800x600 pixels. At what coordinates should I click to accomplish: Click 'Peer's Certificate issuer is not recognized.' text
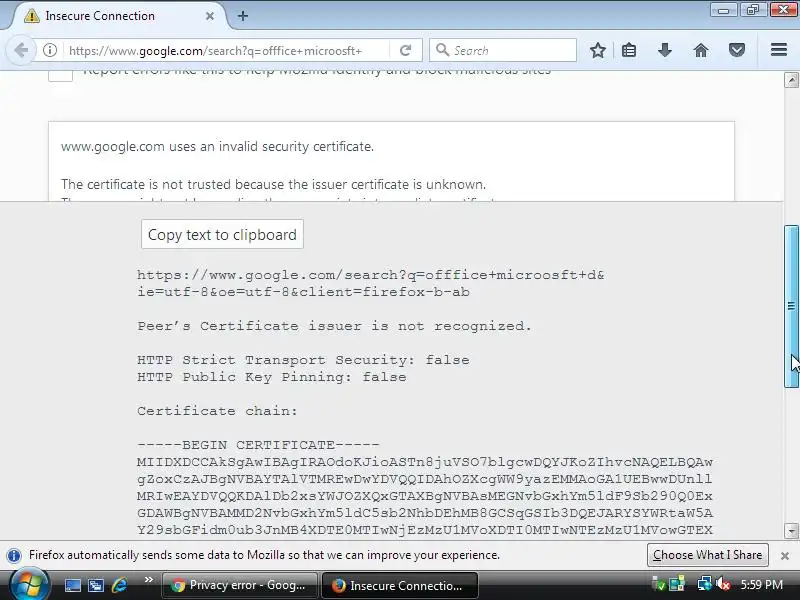tap(334, 326)
